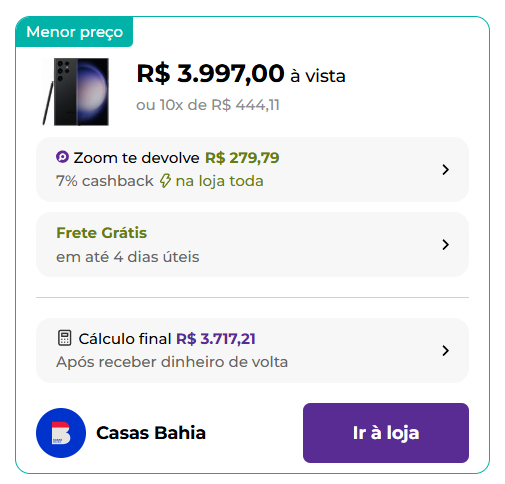
Task: Click the green lightning bolt cashback icon
Action: point(165,181)
